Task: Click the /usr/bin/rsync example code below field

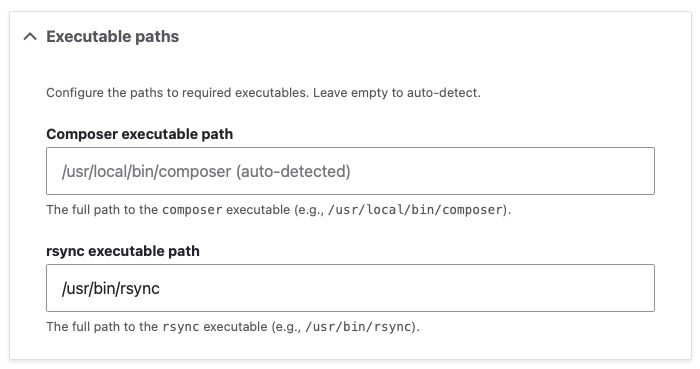Action: coord(358,327)
